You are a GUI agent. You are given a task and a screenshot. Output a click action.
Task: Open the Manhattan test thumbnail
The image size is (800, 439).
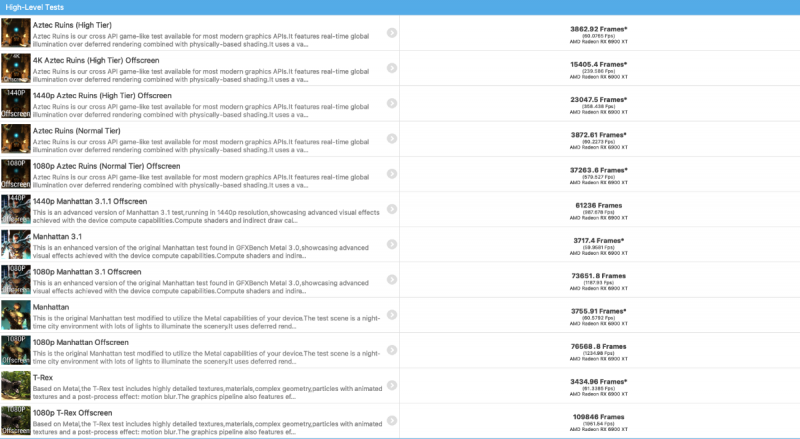pyautogui.click(x=16, y=314)
